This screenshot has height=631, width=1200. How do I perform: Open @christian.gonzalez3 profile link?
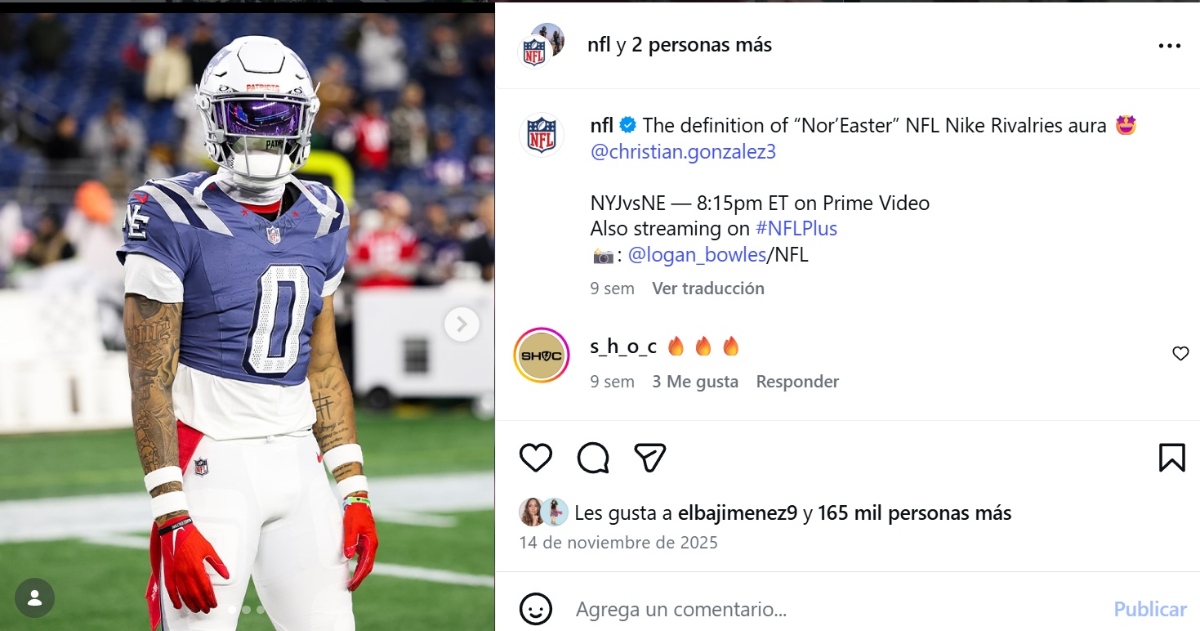pyautogui.click(x=683, y=152)
